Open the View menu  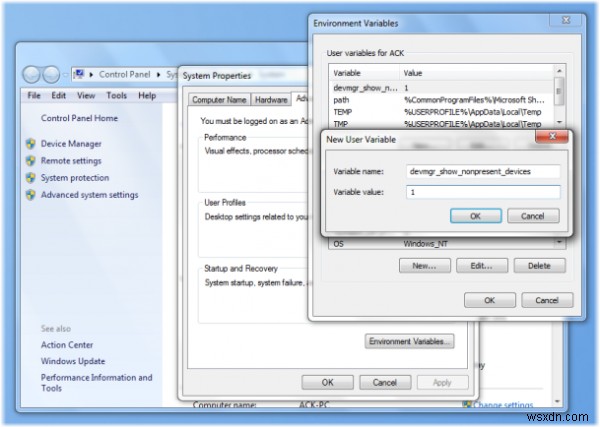[x=86, y=96]
